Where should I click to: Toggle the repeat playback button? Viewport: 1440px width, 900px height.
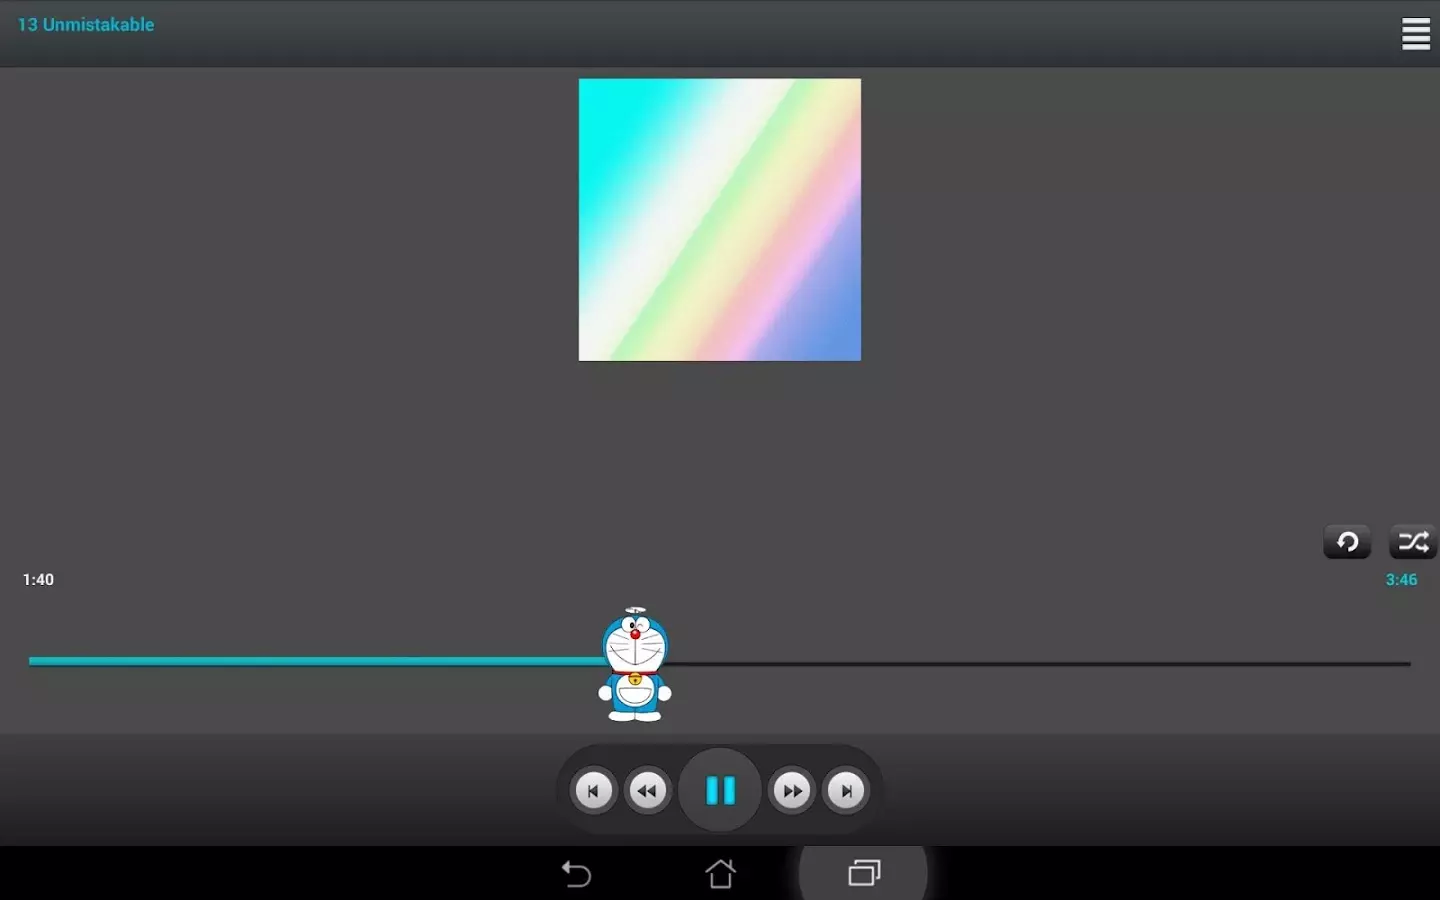pyautogui.click(x=1347, y=542)
